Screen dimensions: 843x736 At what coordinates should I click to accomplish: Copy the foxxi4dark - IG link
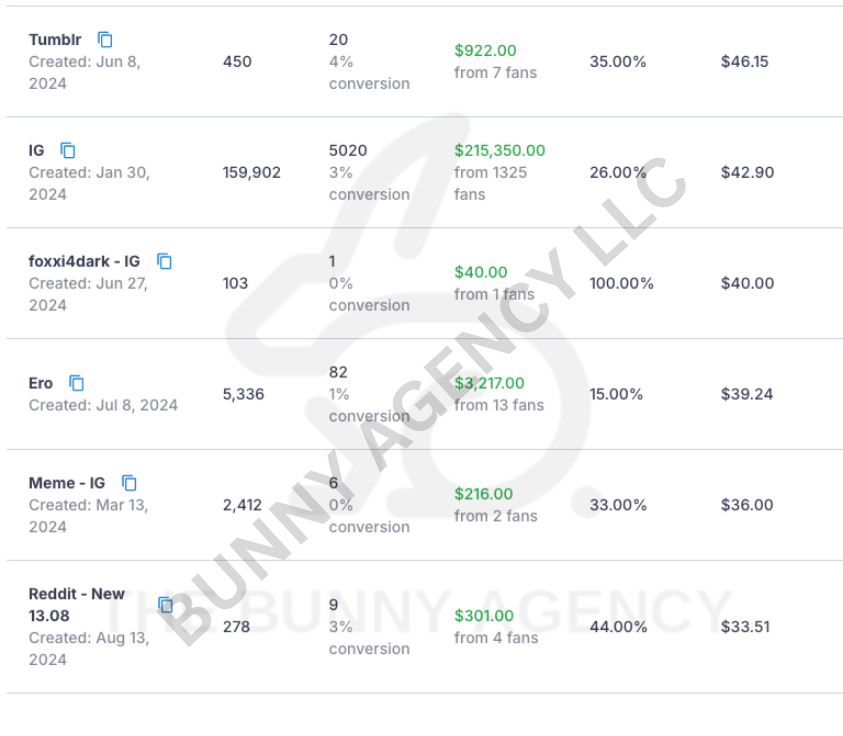(164, 262)
